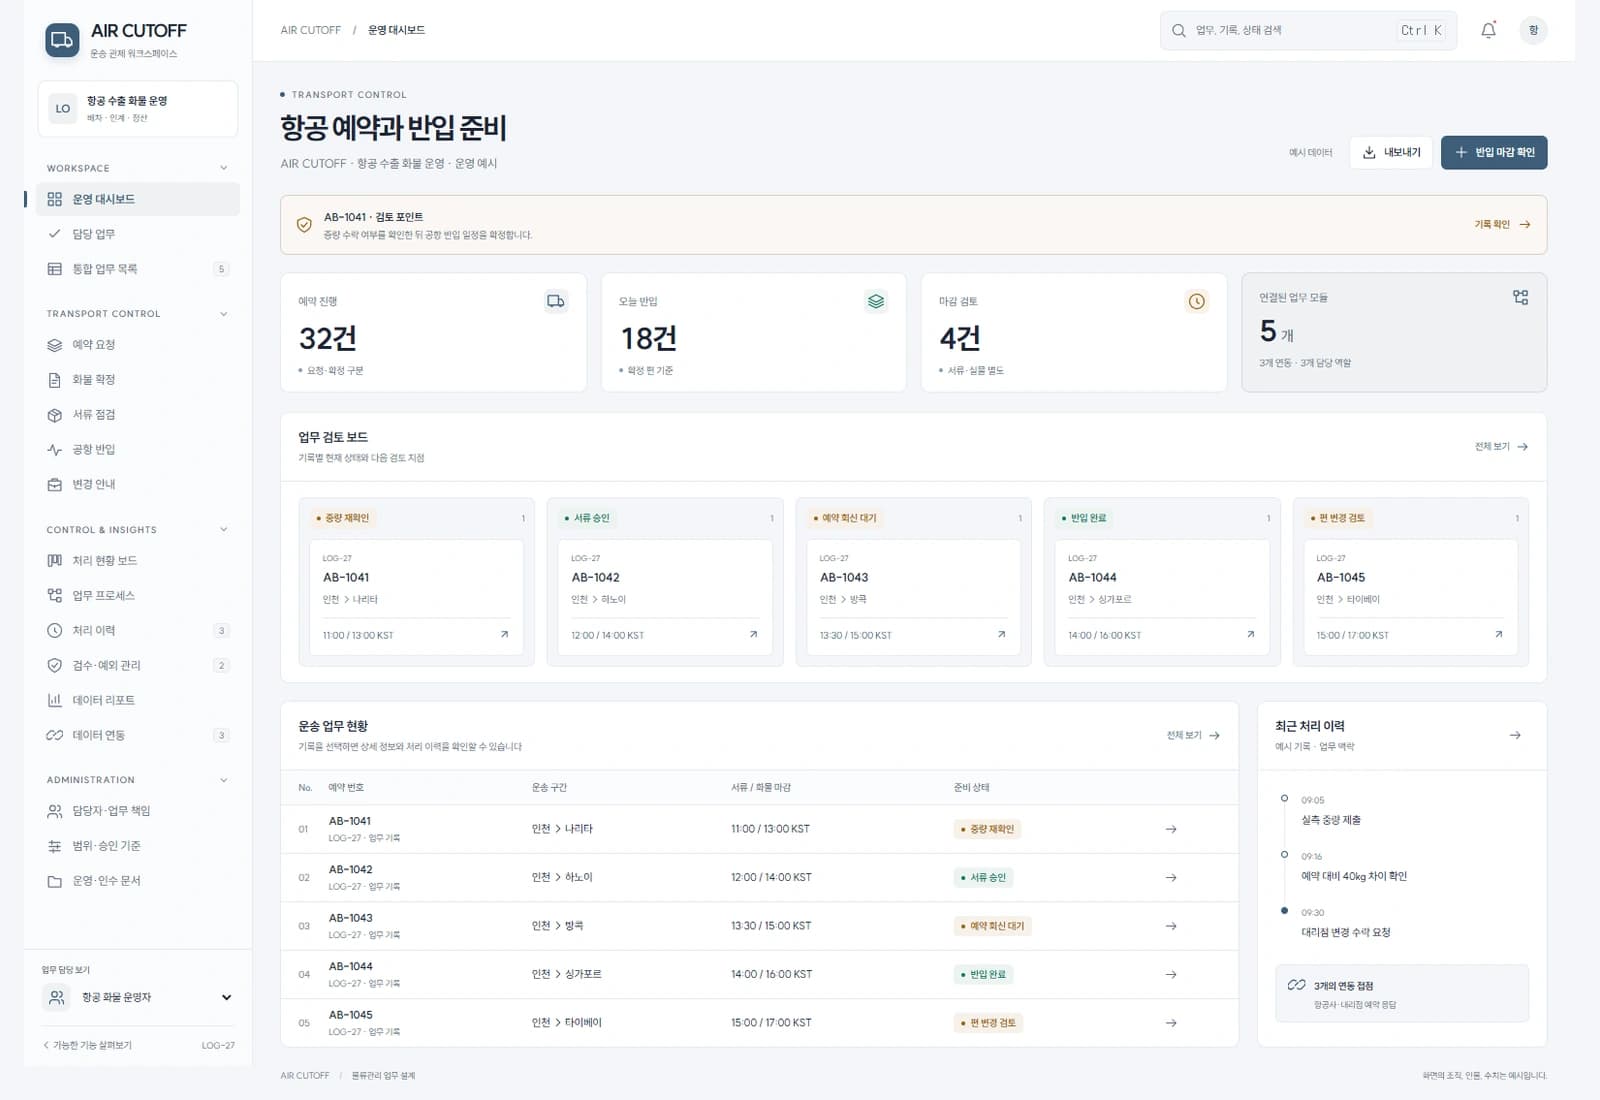
Task: Click the 09:16 timeline marker dot
Action: click(x=1284, y=854)
